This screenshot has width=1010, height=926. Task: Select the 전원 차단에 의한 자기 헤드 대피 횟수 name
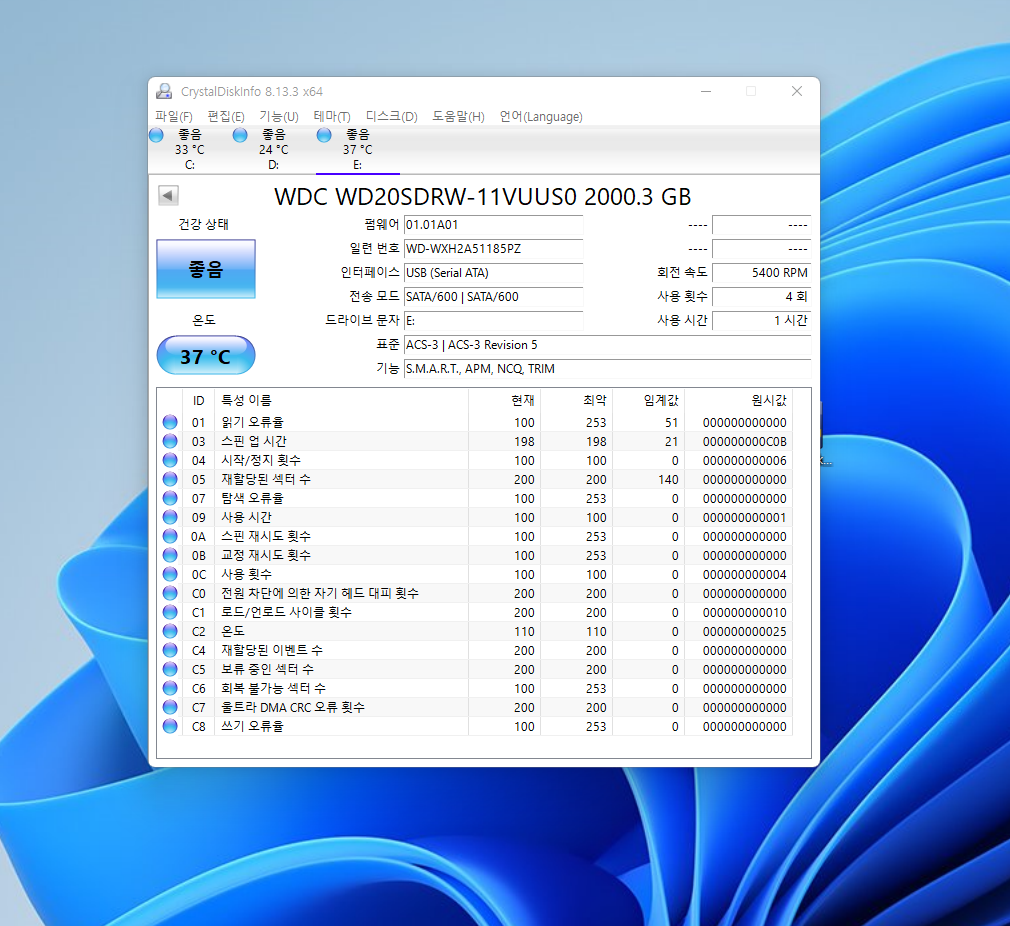pyautogui.click(x=320, y=593)
